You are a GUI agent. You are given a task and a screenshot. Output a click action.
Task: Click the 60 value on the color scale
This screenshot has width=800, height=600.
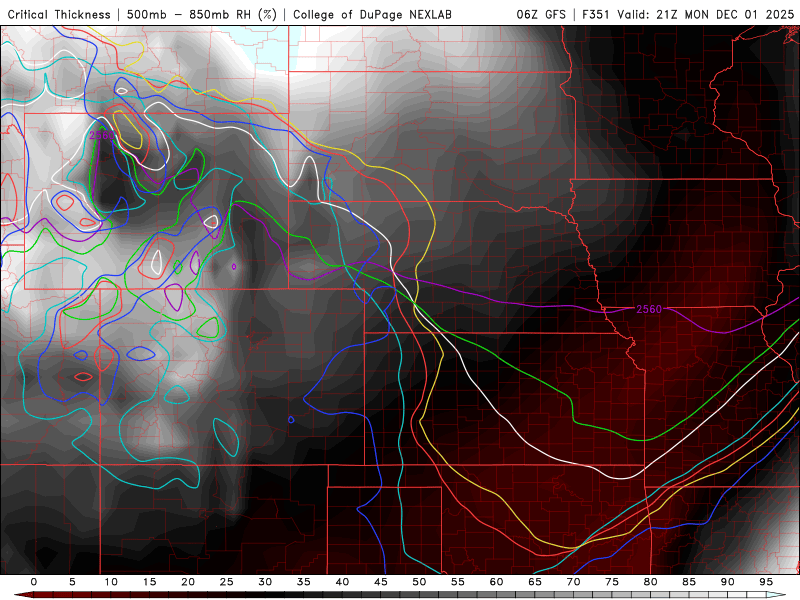click(496, 582)
